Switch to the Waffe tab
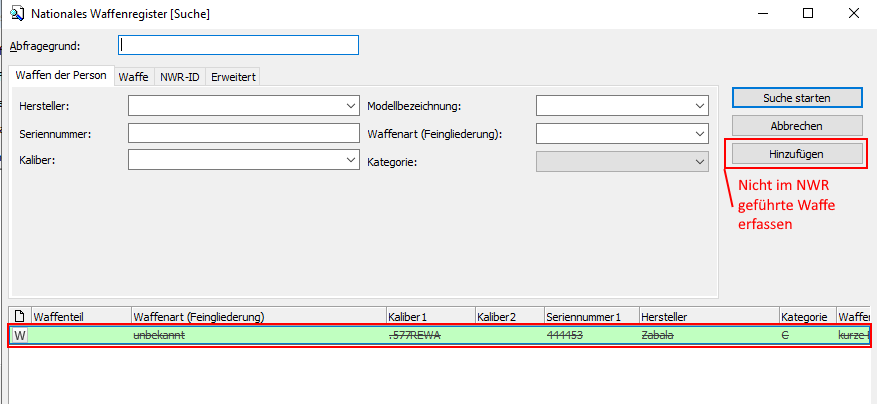877x404 pixels. (133, 76)
